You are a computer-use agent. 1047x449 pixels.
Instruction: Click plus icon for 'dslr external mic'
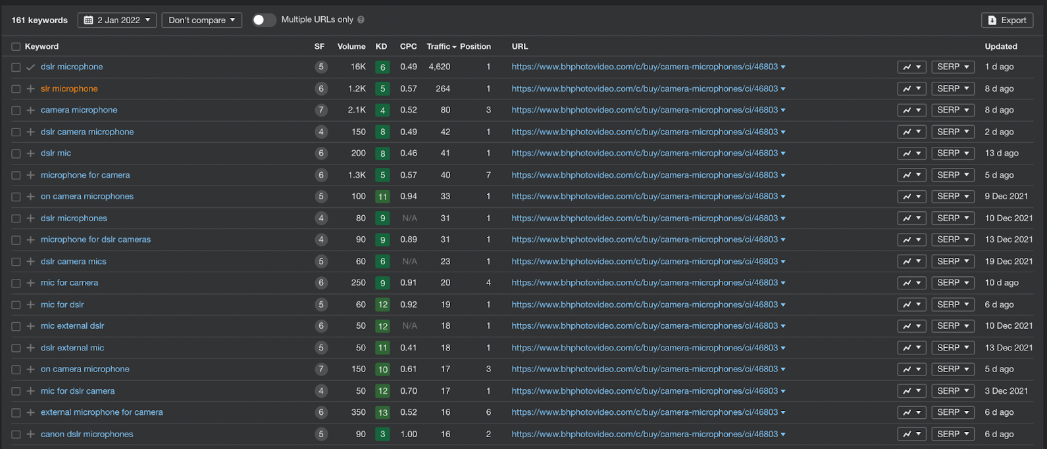click(x=30, y=348)
